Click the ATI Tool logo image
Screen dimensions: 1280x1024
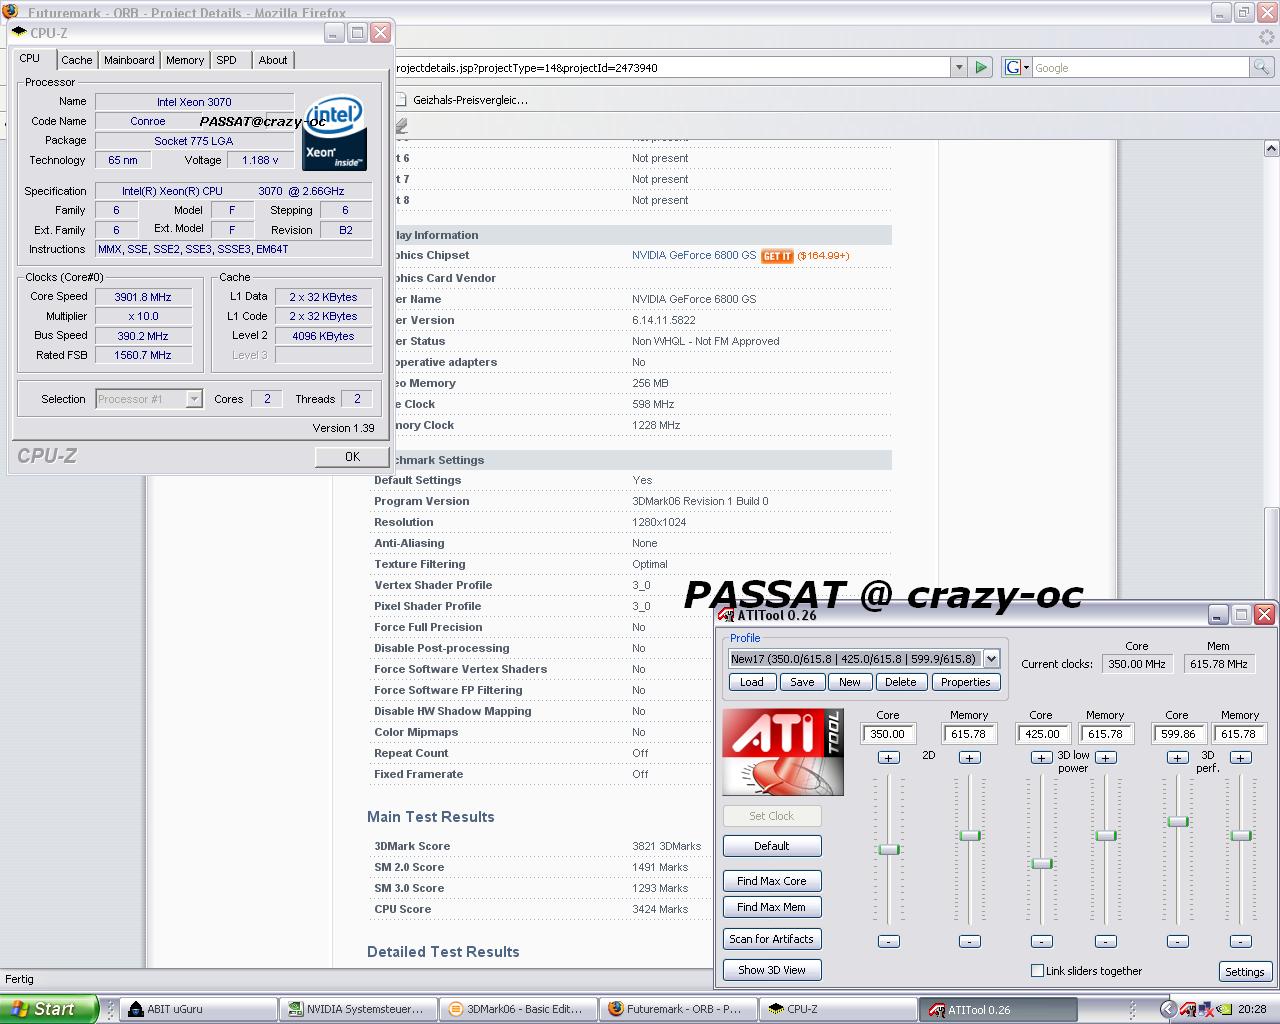783,752
